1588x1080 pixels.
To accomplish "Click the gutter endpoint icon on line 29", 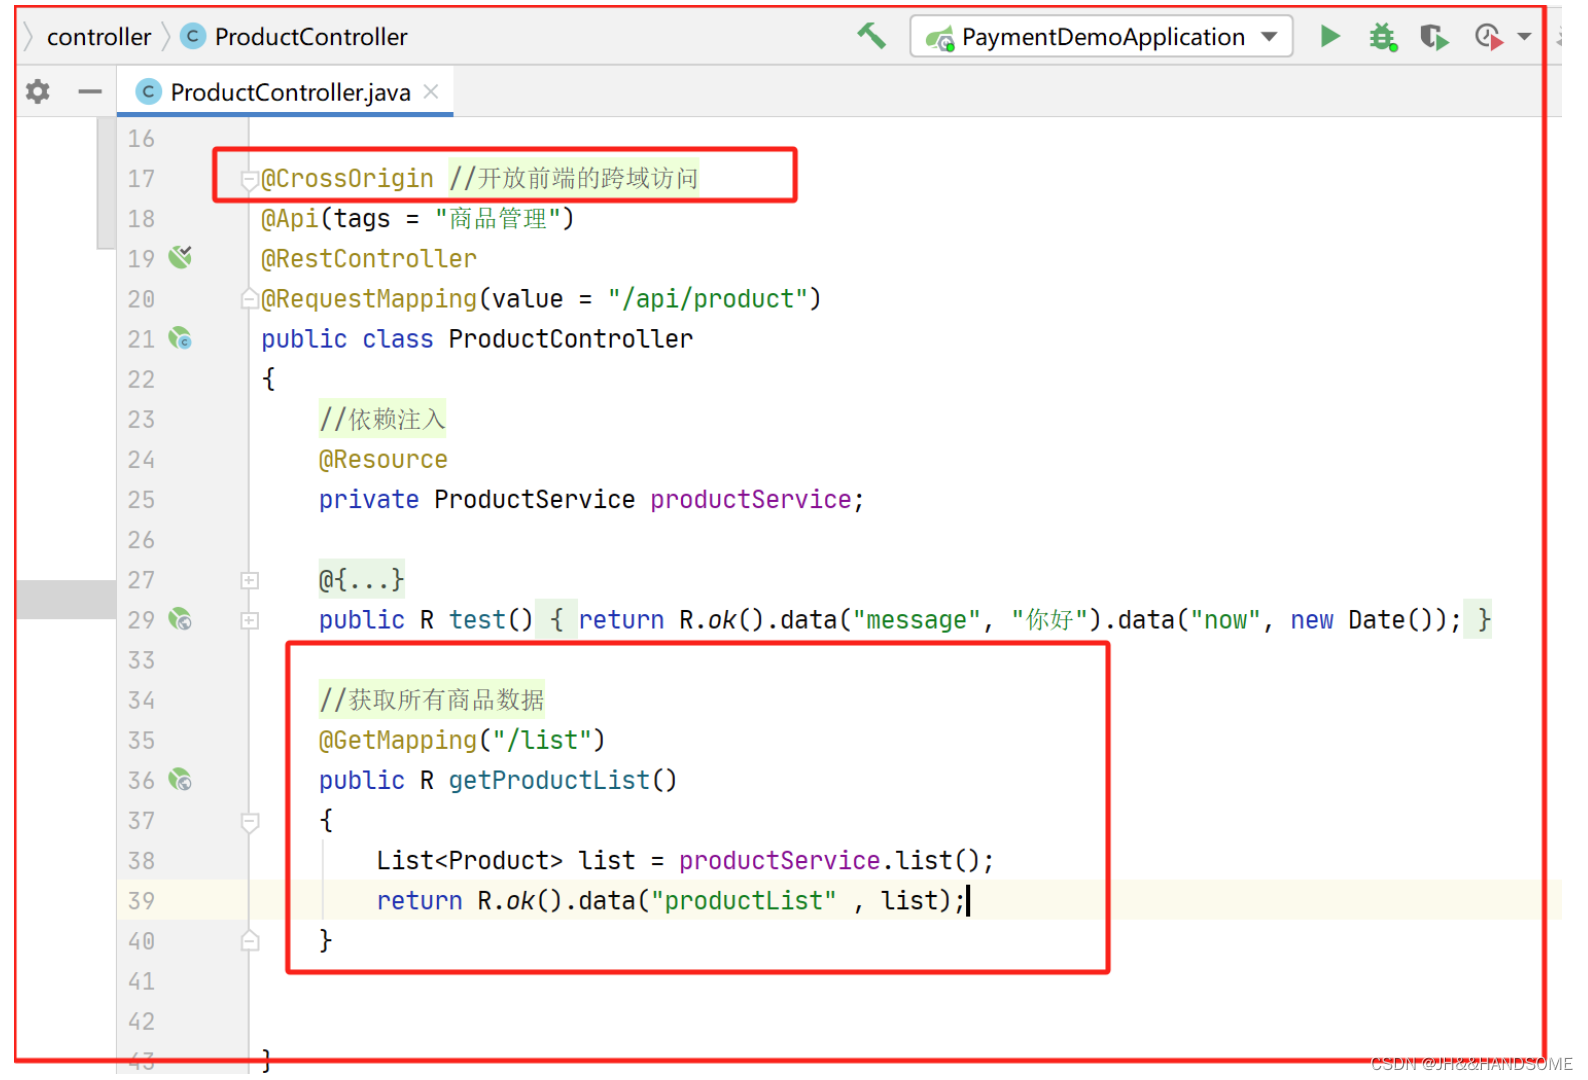I will click(180, 620).
